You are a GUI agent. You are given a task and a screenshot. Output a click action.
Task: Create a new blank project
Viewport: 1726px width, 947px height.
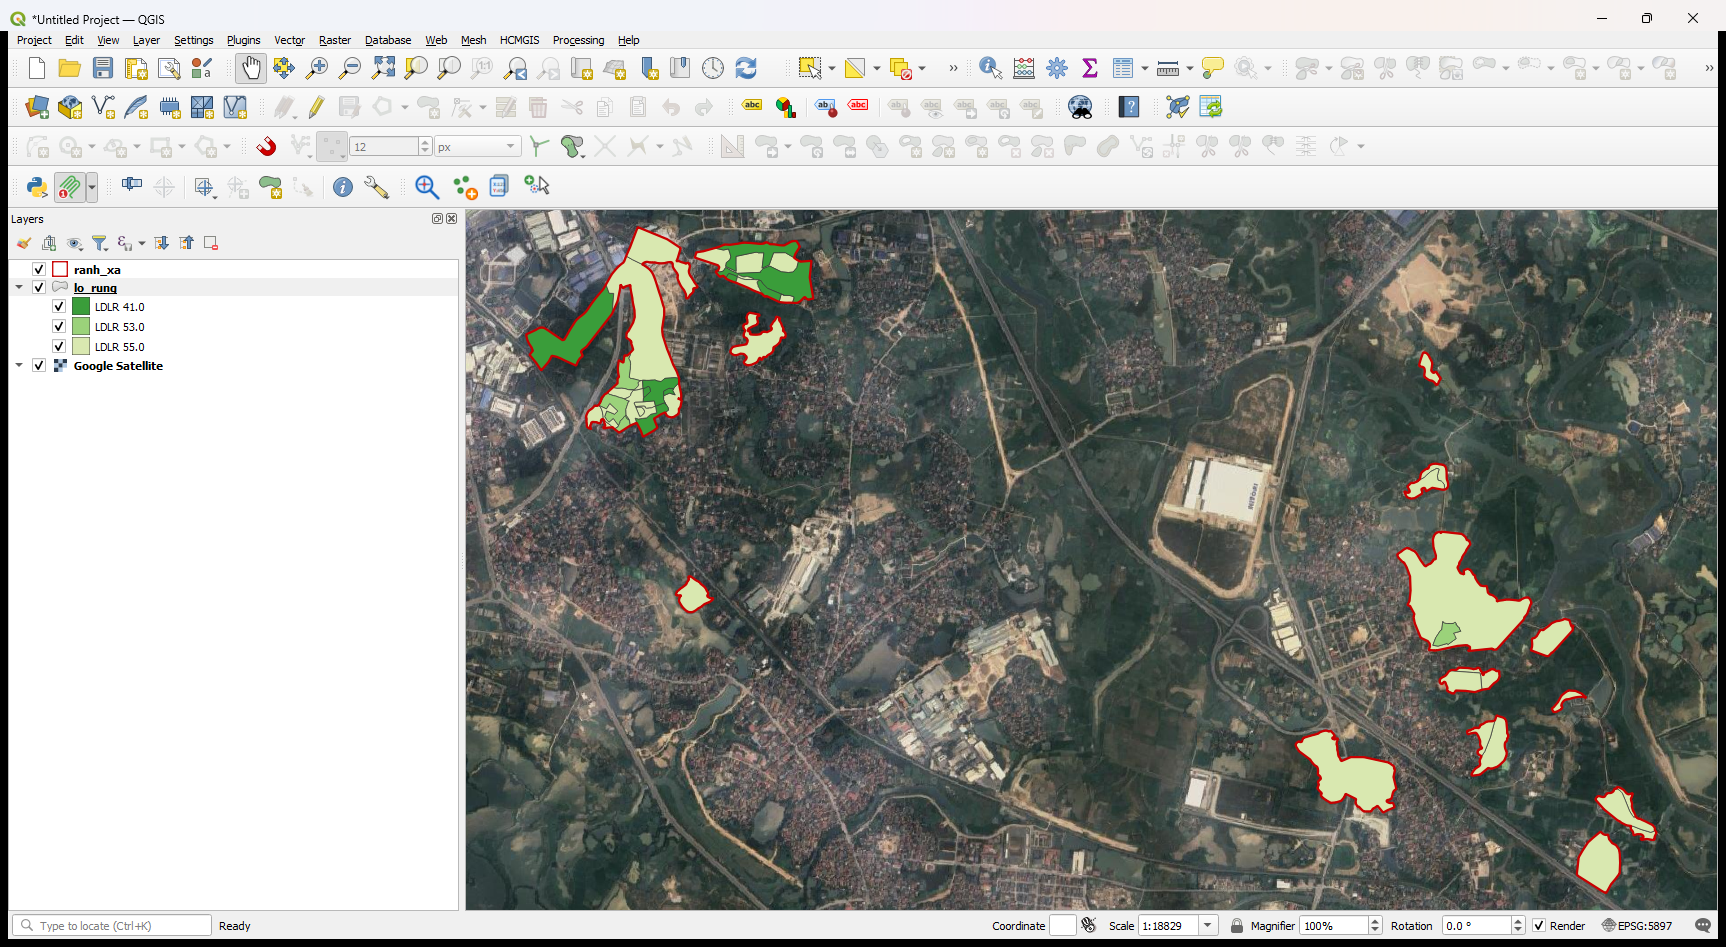37,68
